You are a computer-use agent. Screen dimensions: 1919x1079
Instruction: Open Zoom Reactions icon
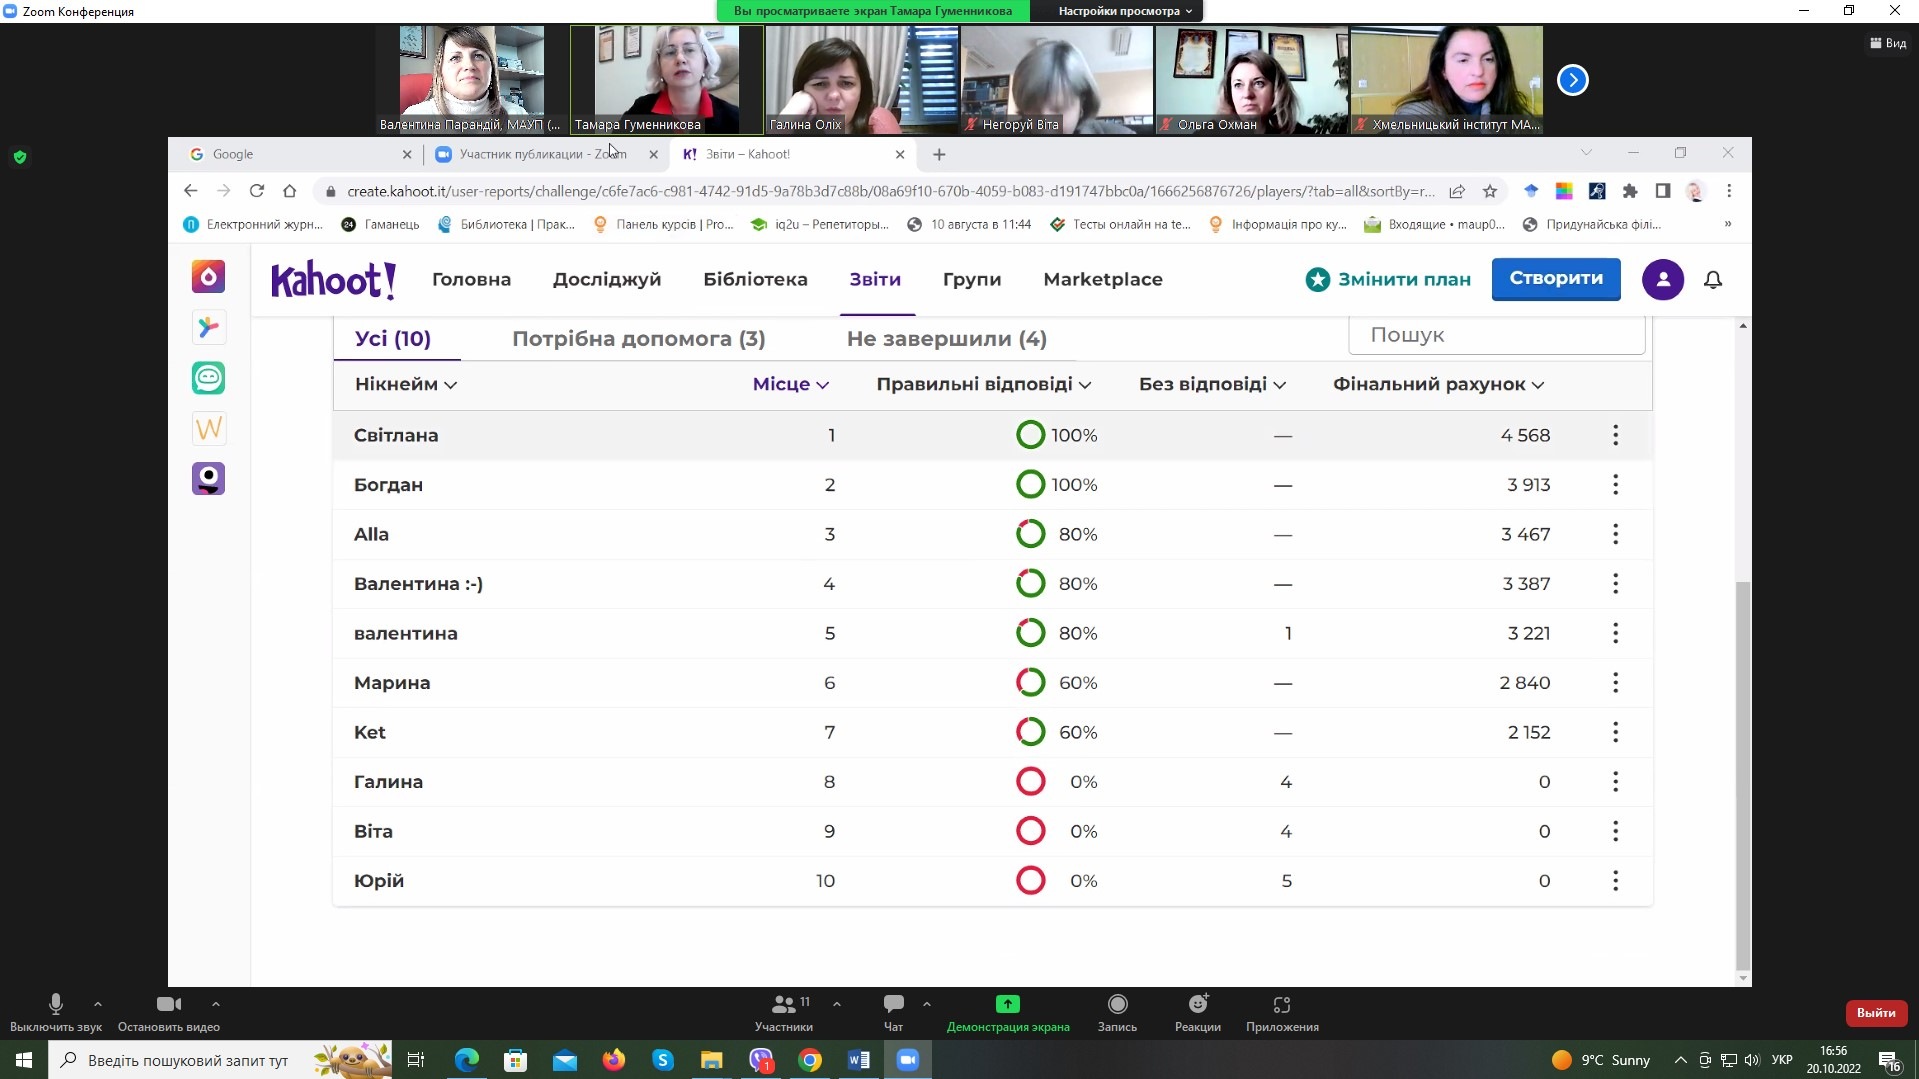coord(1197,1005)
